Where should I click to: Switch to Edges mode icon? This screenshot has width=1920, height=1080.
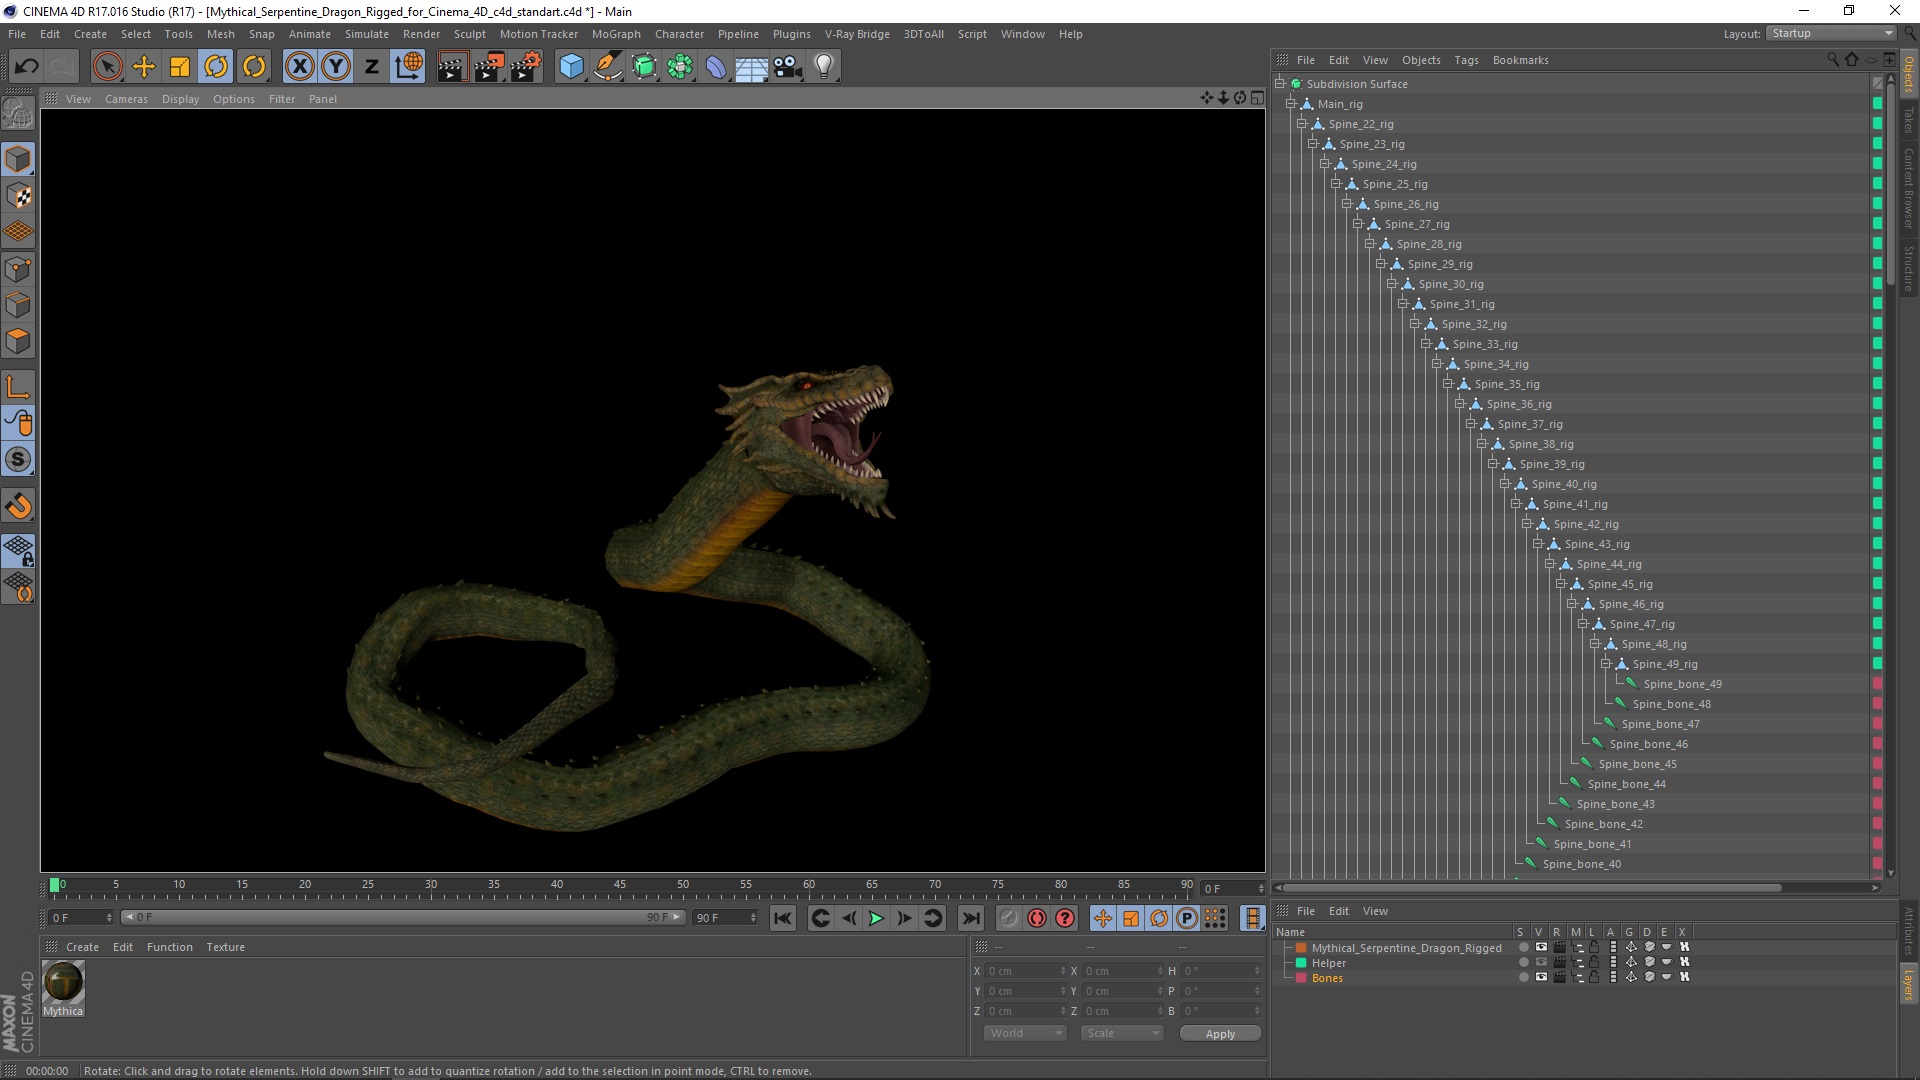click(x=18, y=304)
